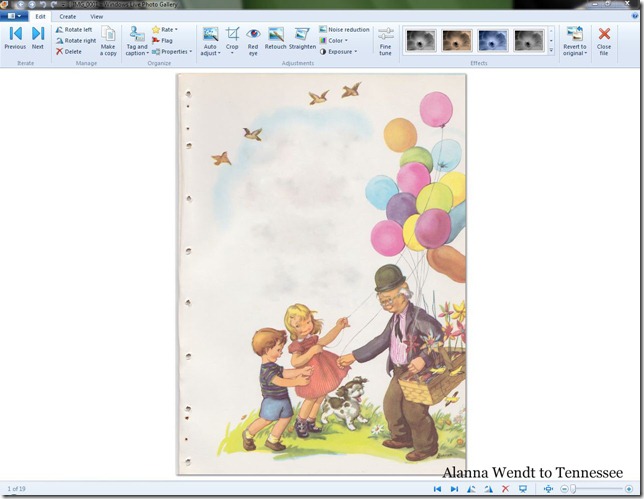Open Tag and caption menu
Screen dimensions: 644x499
click(137, 41)
